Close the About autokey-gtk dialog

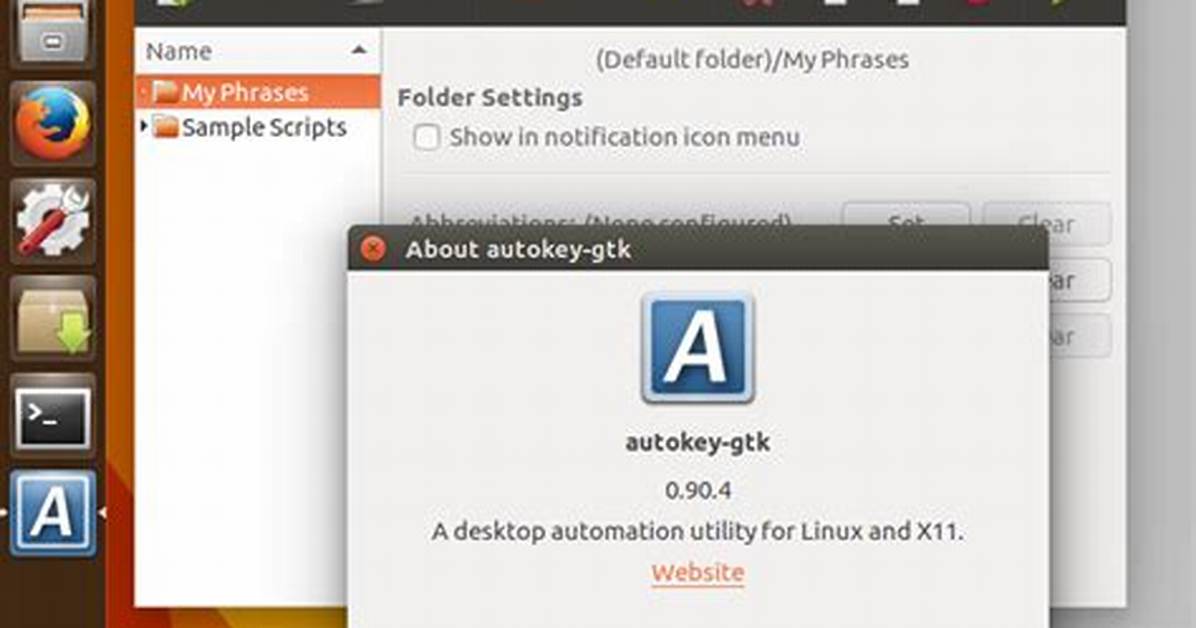(373, 249)
